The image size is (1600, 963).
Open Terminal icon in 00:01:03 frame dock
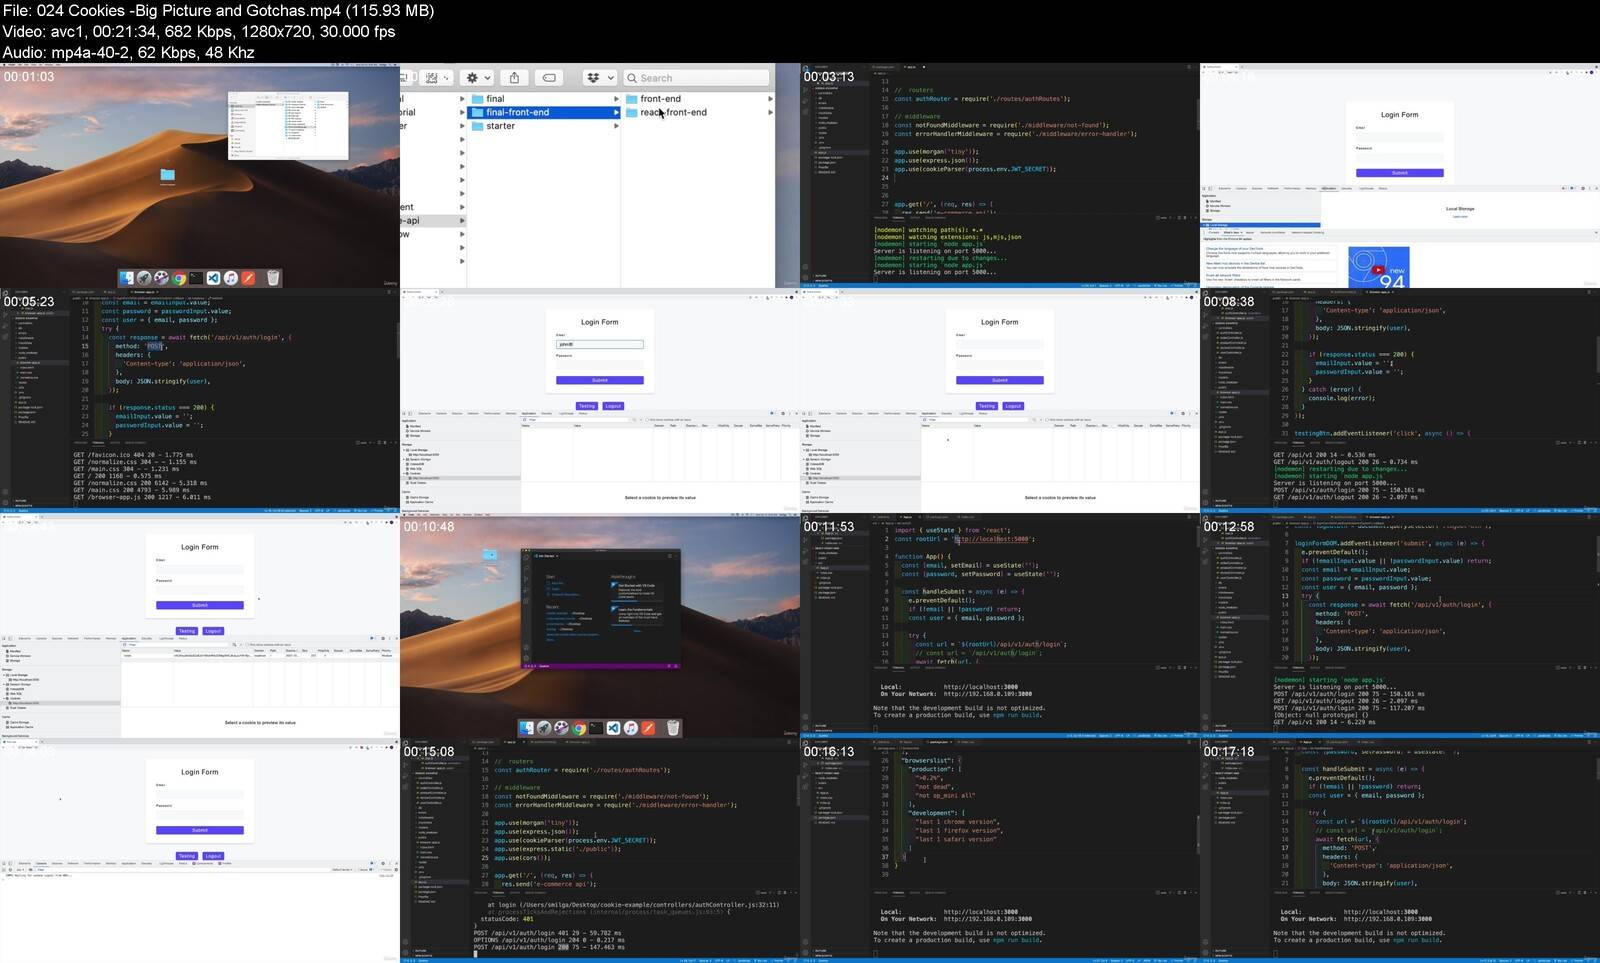196,278
